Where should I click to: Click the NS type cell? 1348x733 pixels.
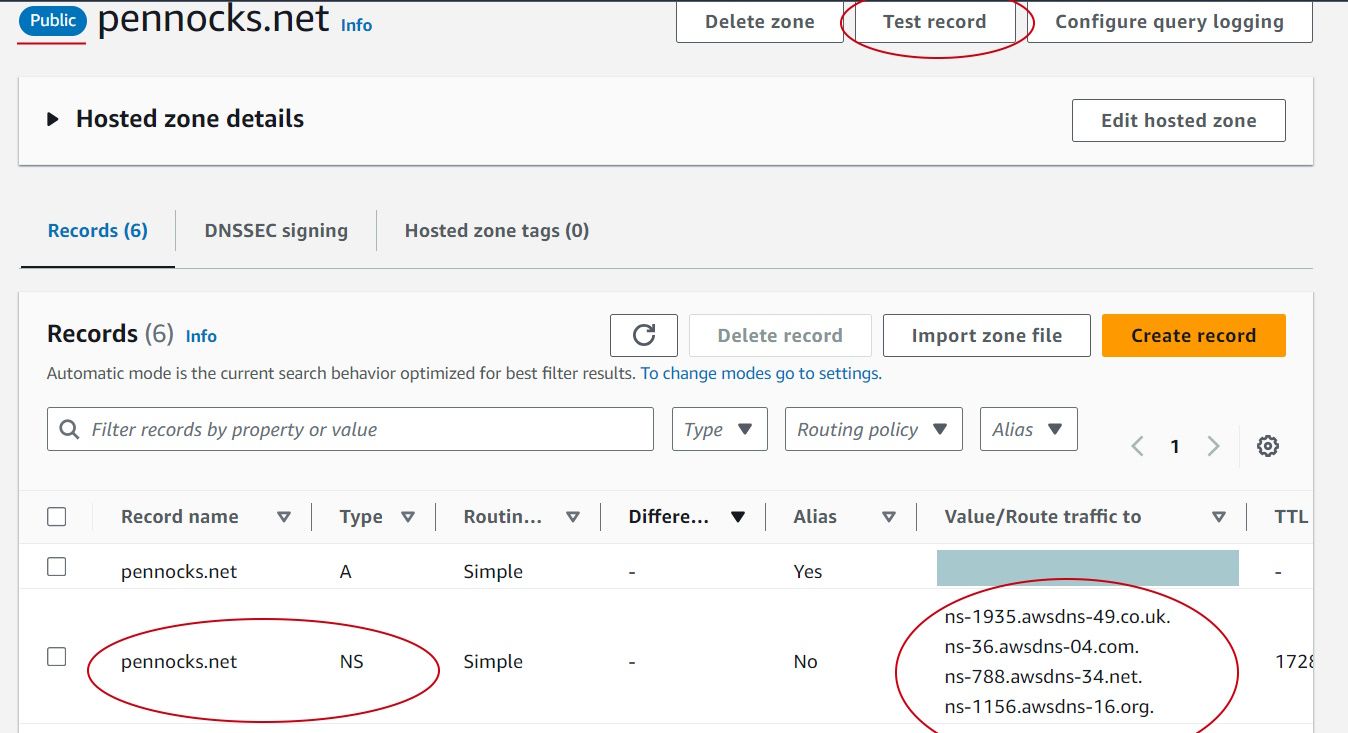[x=351, y=662]
